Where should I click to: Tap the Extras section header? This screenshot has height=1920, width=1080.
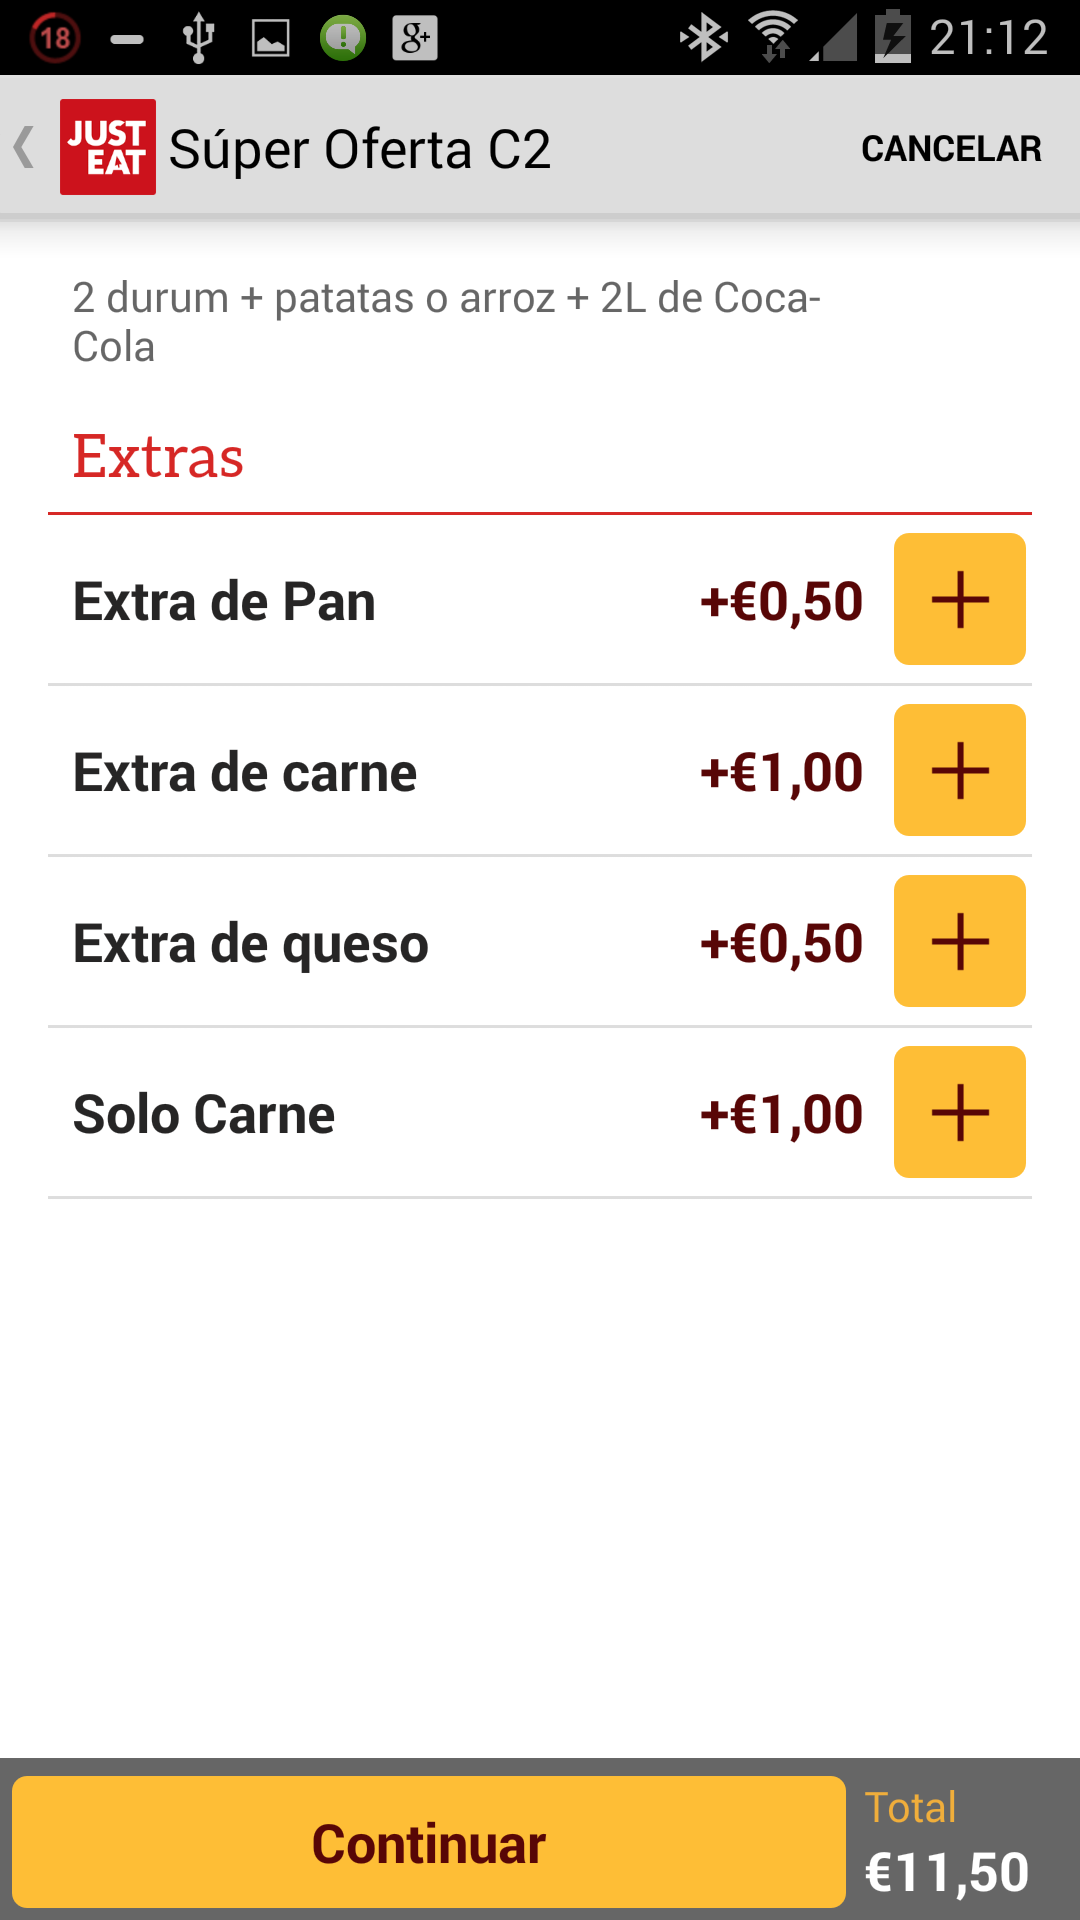point(158,457)
